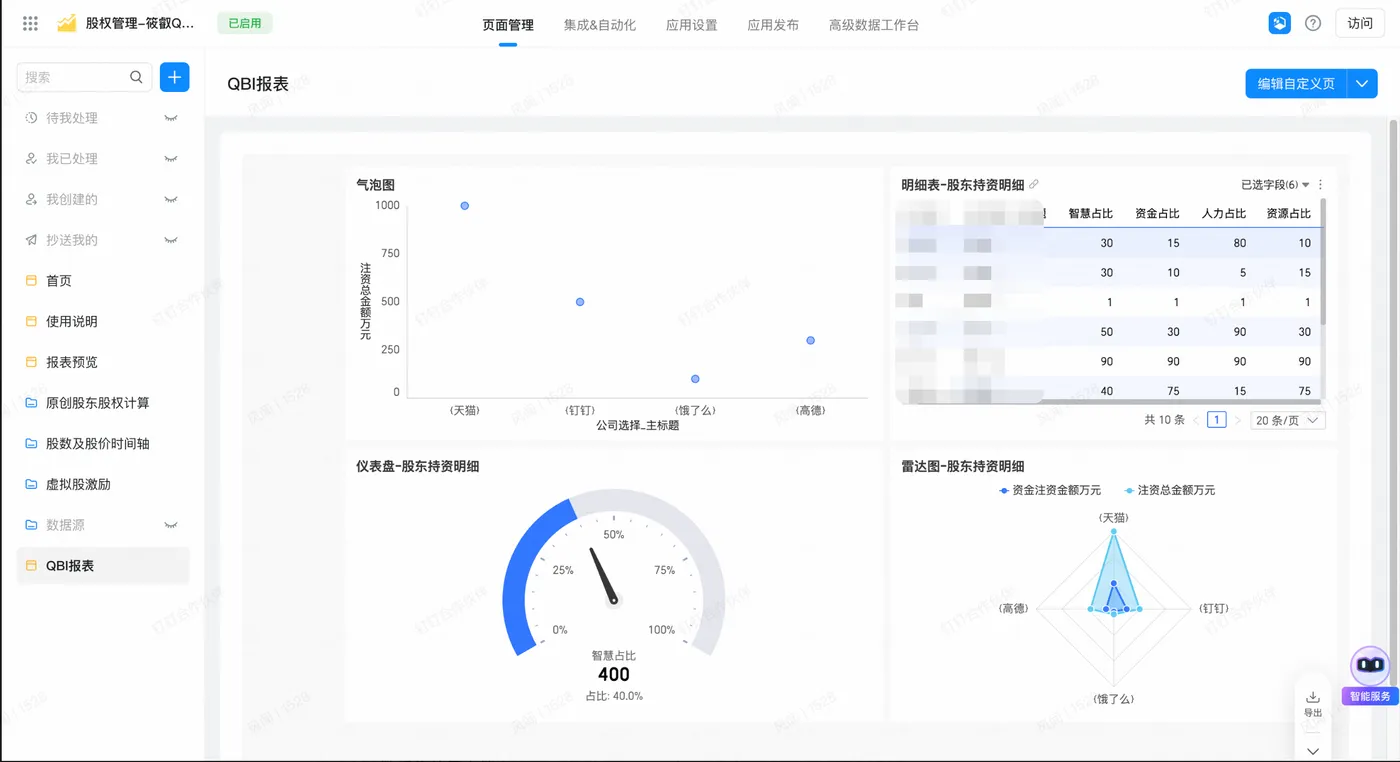Screen dimensions: 1400x762
Task: Open 抄送我的 in the sidebar
Action: coord(71,240)
